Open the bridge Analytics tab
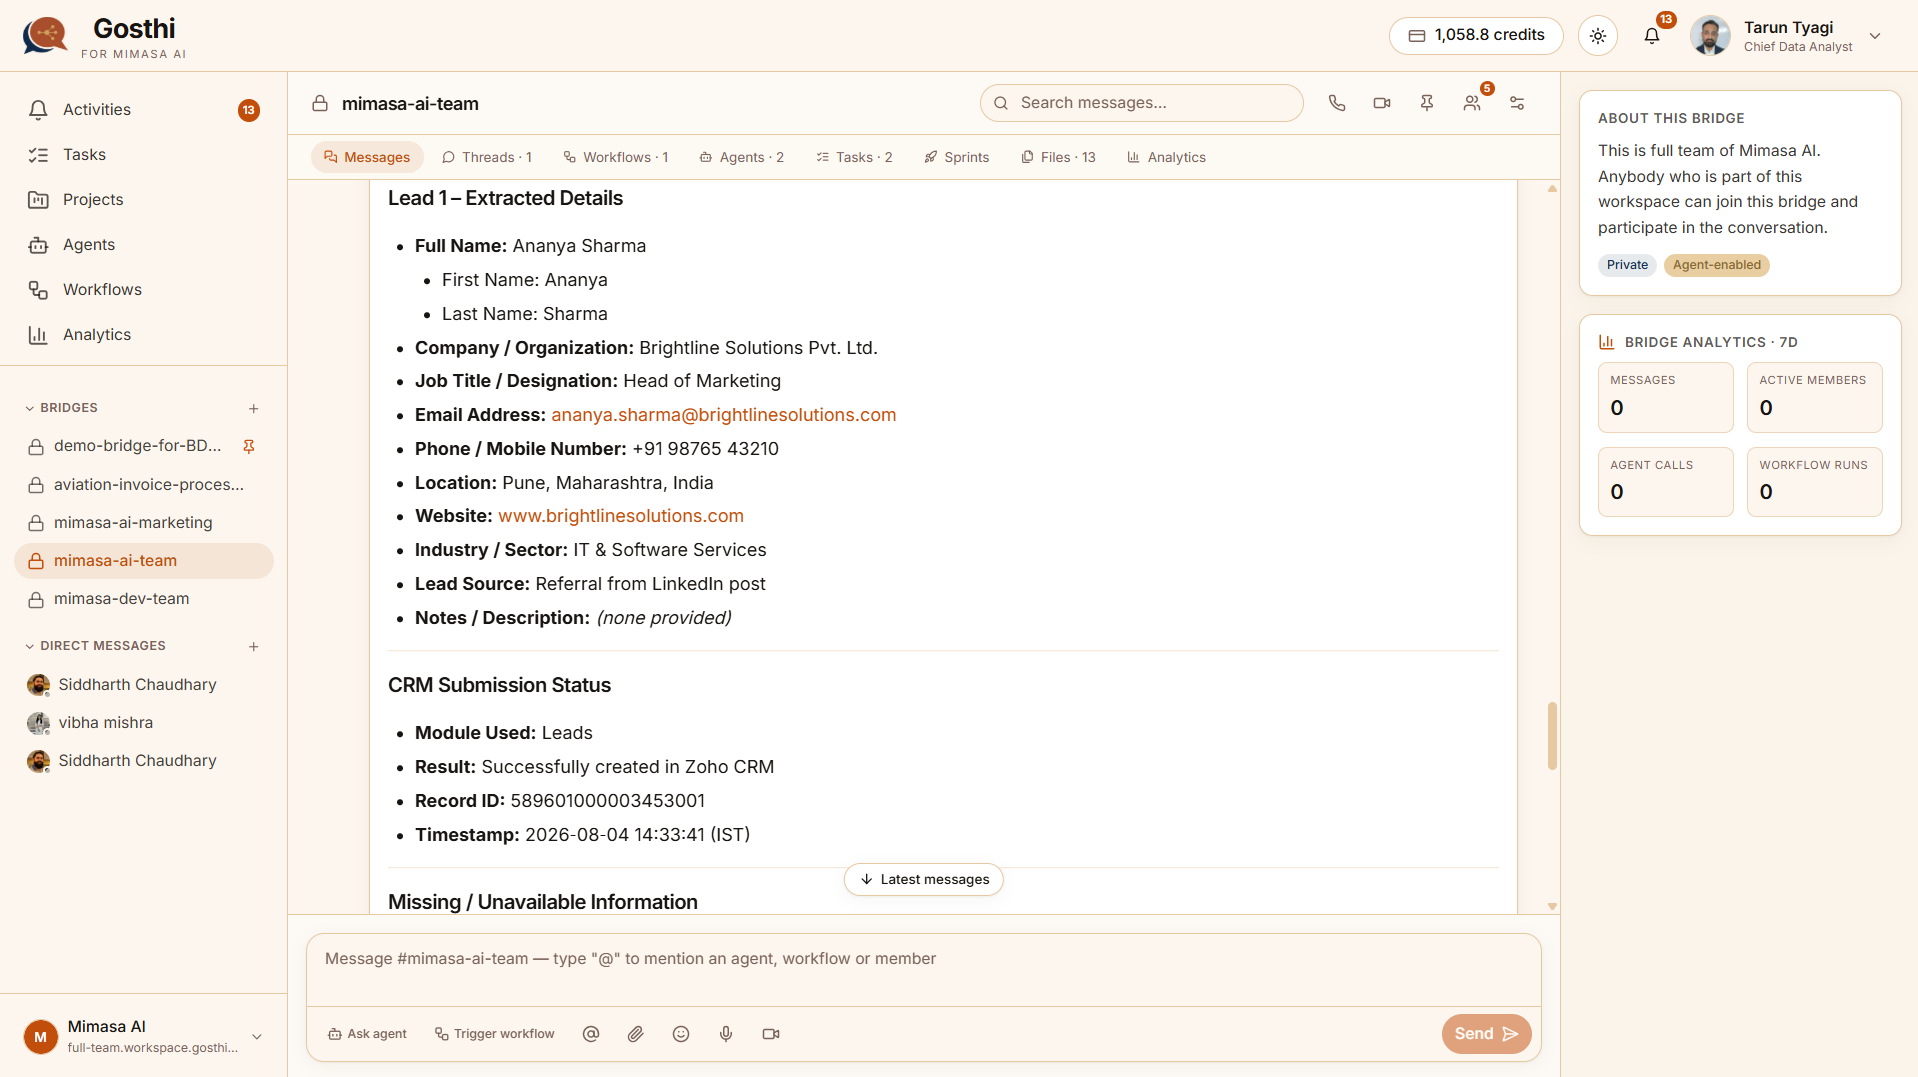Image resolution: width=1918 pixels, height=1077 pixels. (x=1166, y=157)
